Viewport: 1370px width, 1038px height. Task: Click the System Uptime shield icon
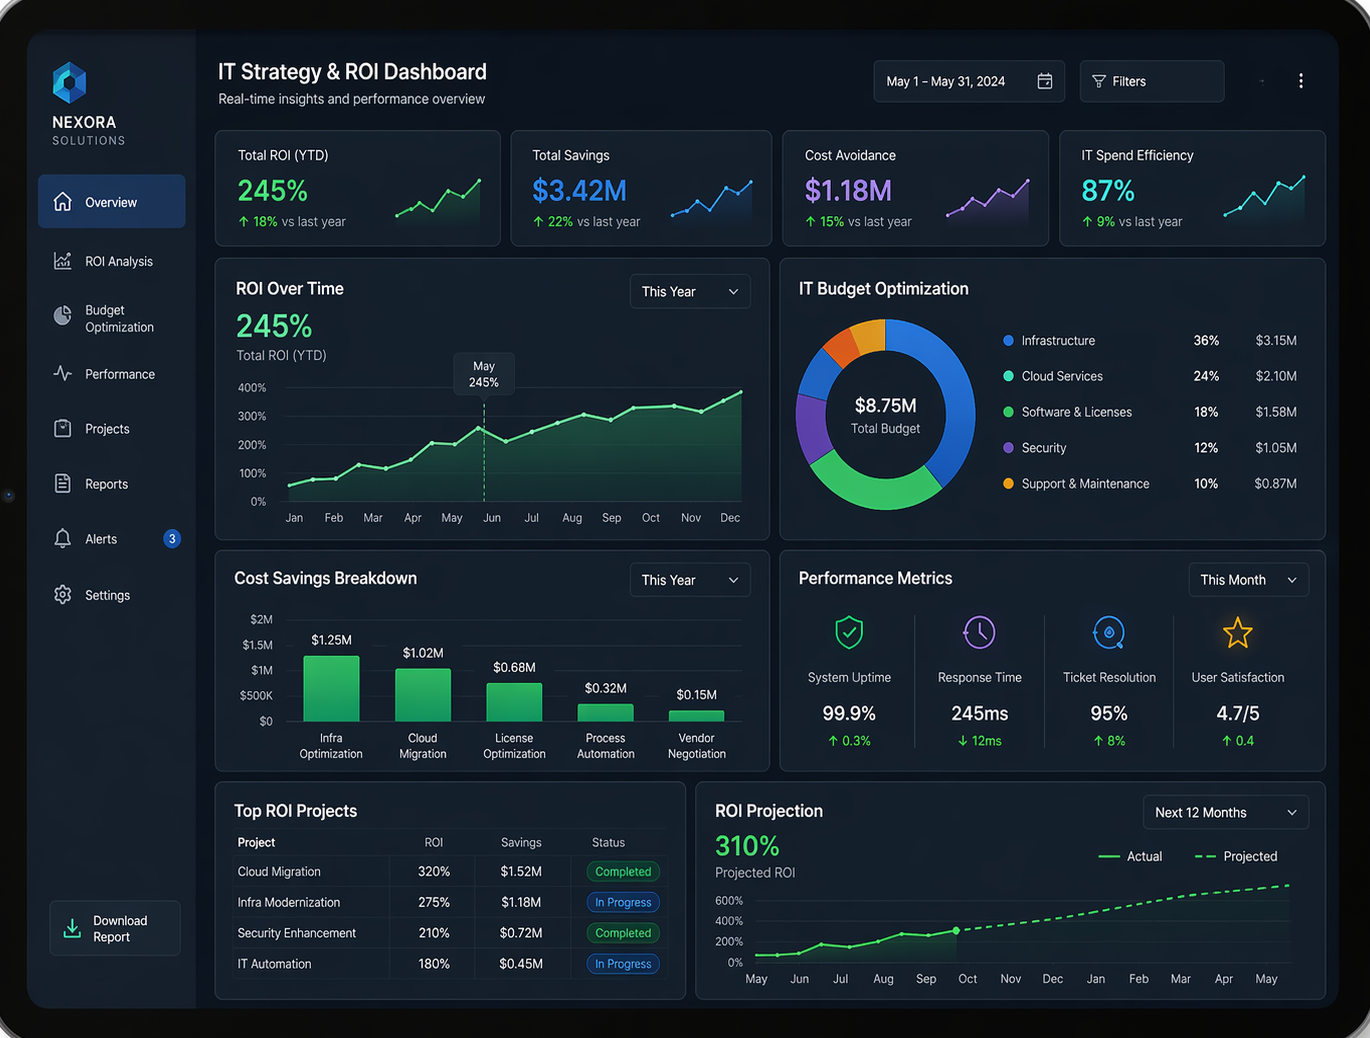[849, 632]
